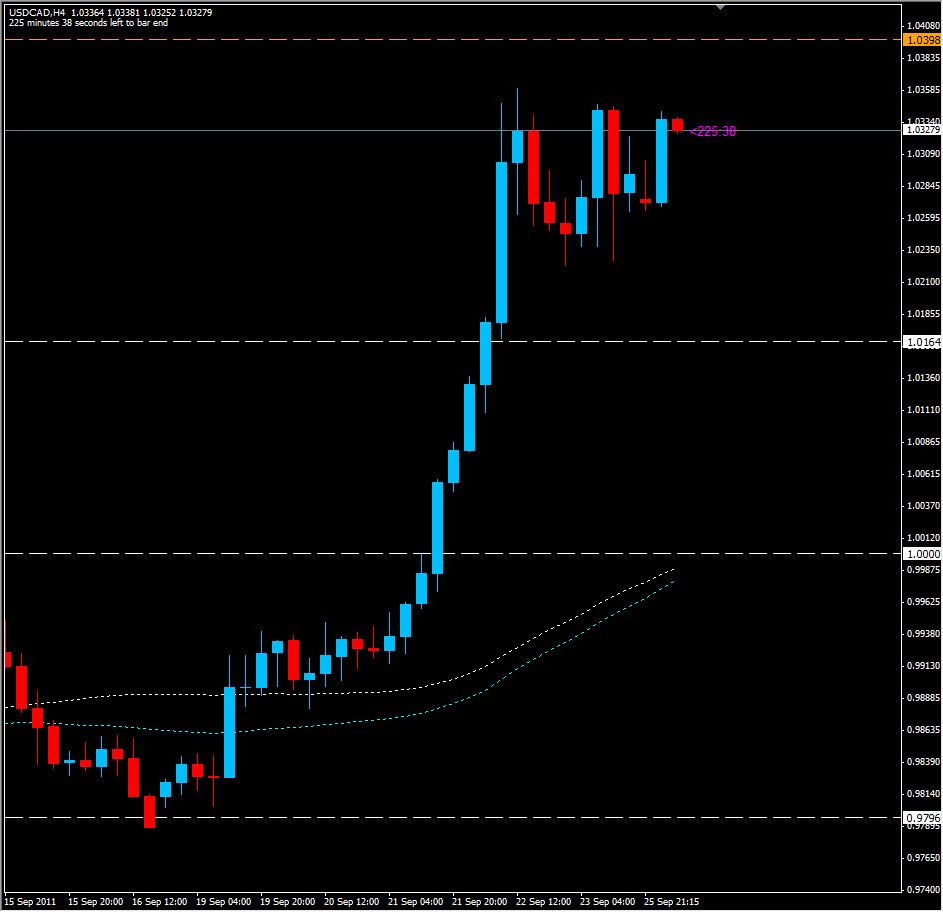
Task: Open the bottom time scale axis
Action: coord(450,899)
